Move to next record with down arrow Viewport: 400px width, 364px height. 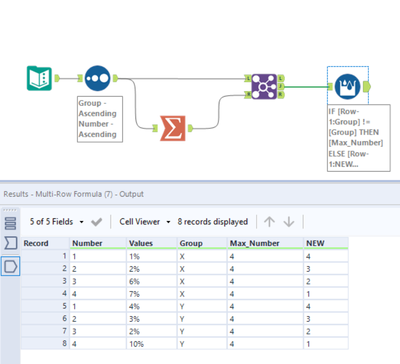(x=289, y=222)
